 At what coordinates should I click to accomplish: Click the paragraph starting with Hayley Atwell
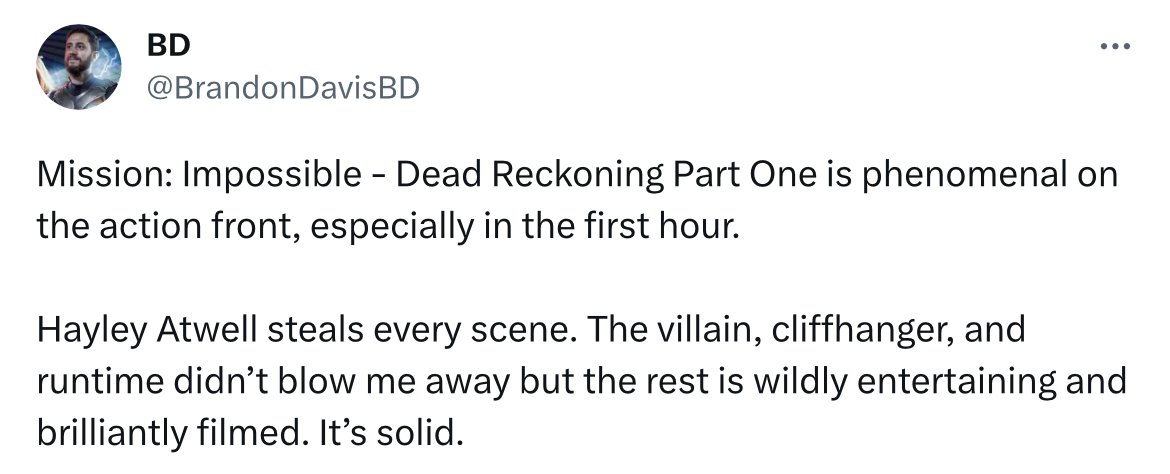pos(580,381)
